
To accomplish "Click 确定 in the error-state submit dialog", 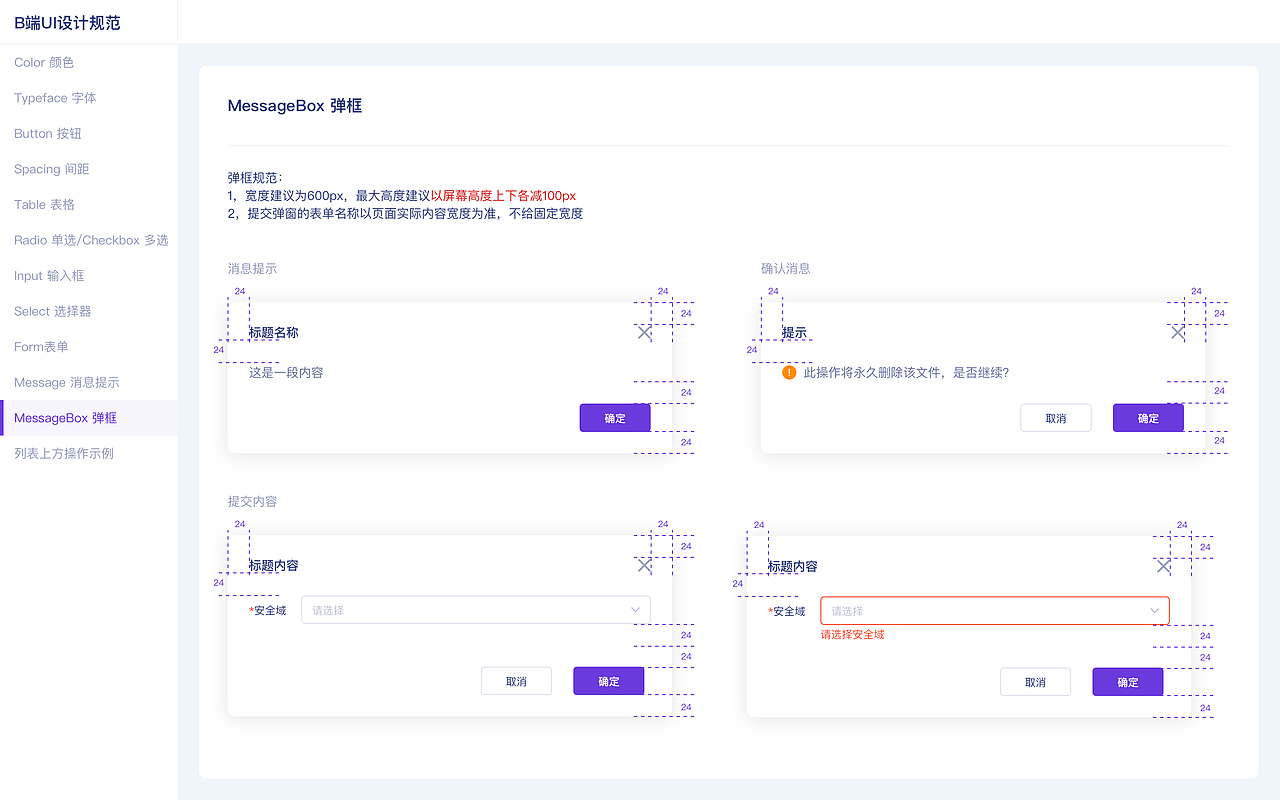I will [1128, 682].
